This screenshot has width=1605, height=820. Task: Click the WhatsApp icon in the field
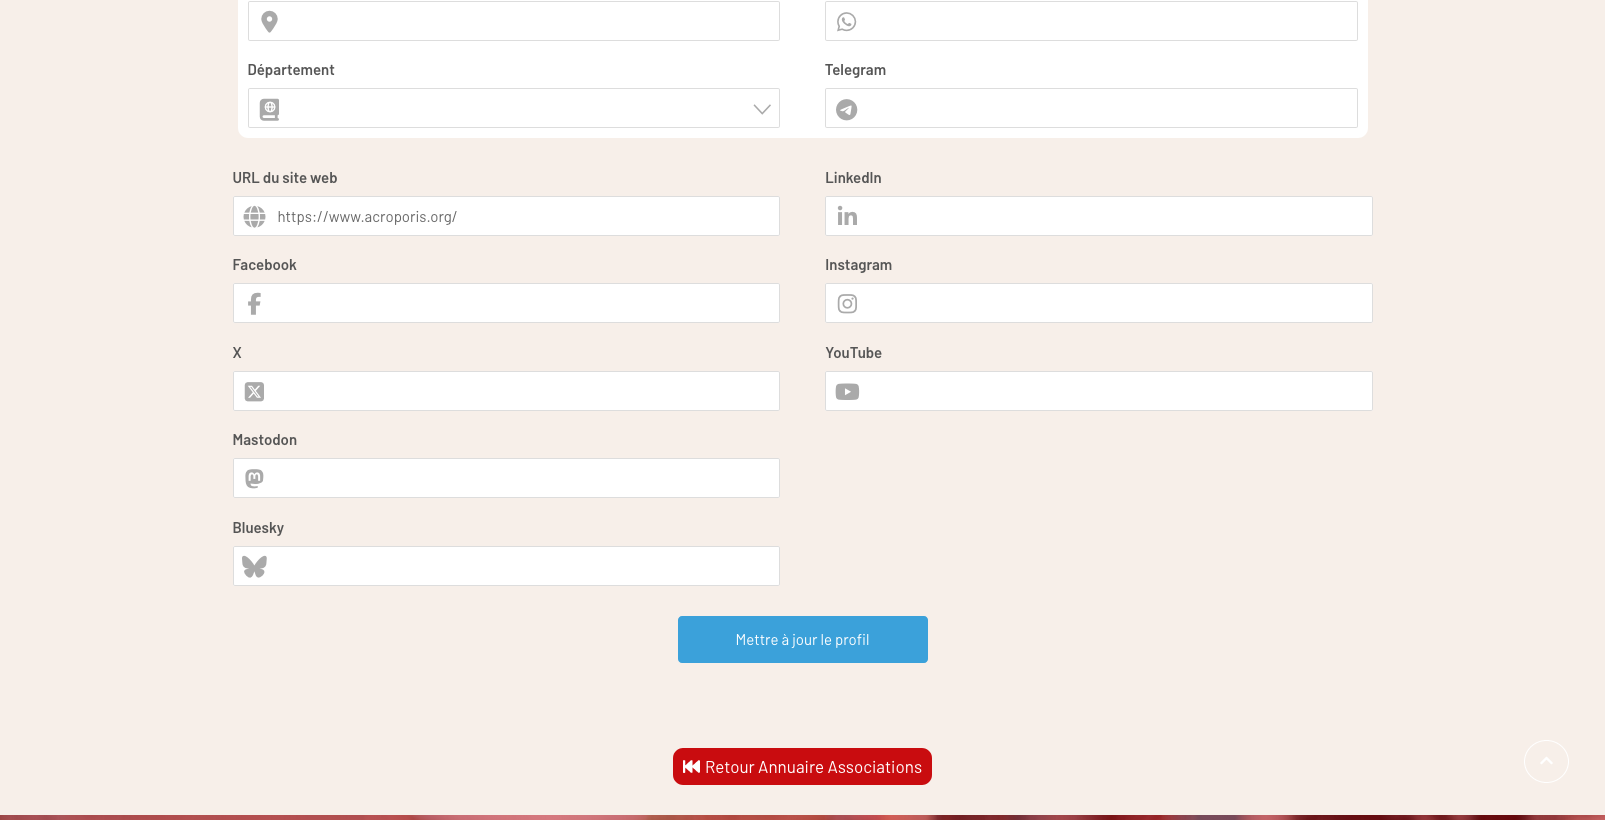[847, 21]
